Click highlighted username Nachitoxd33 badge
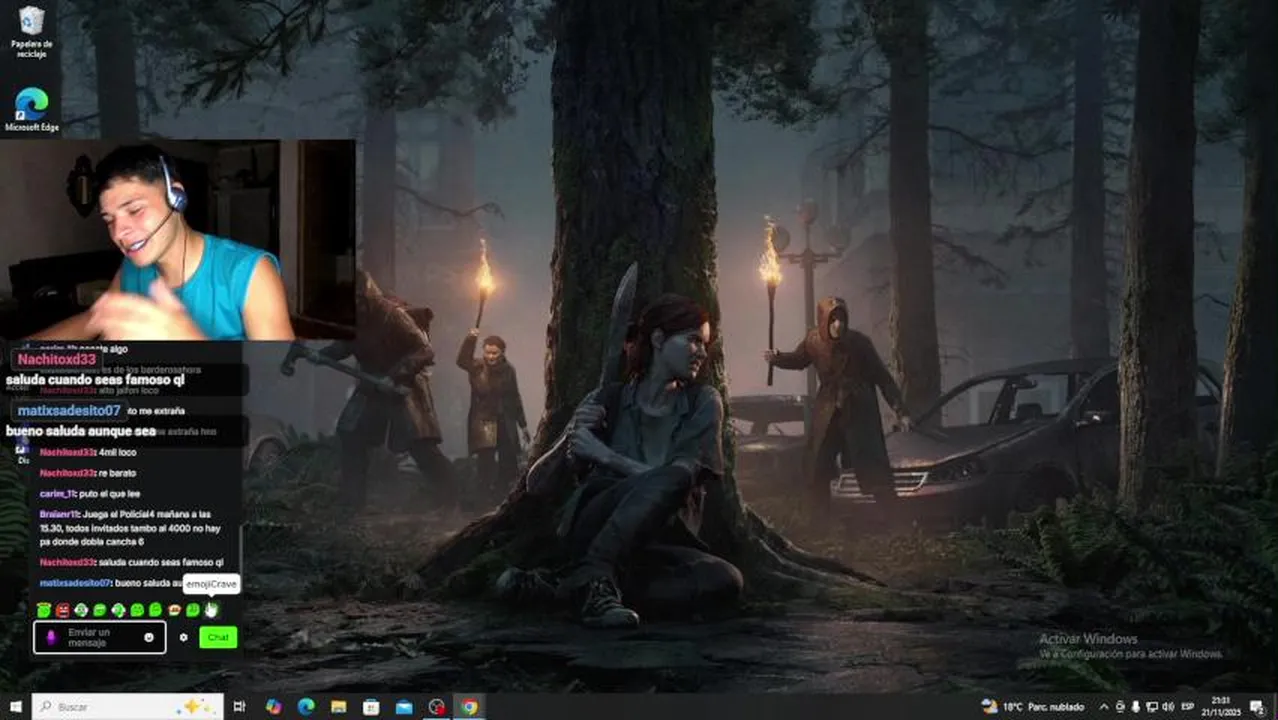 click(57, 359)
